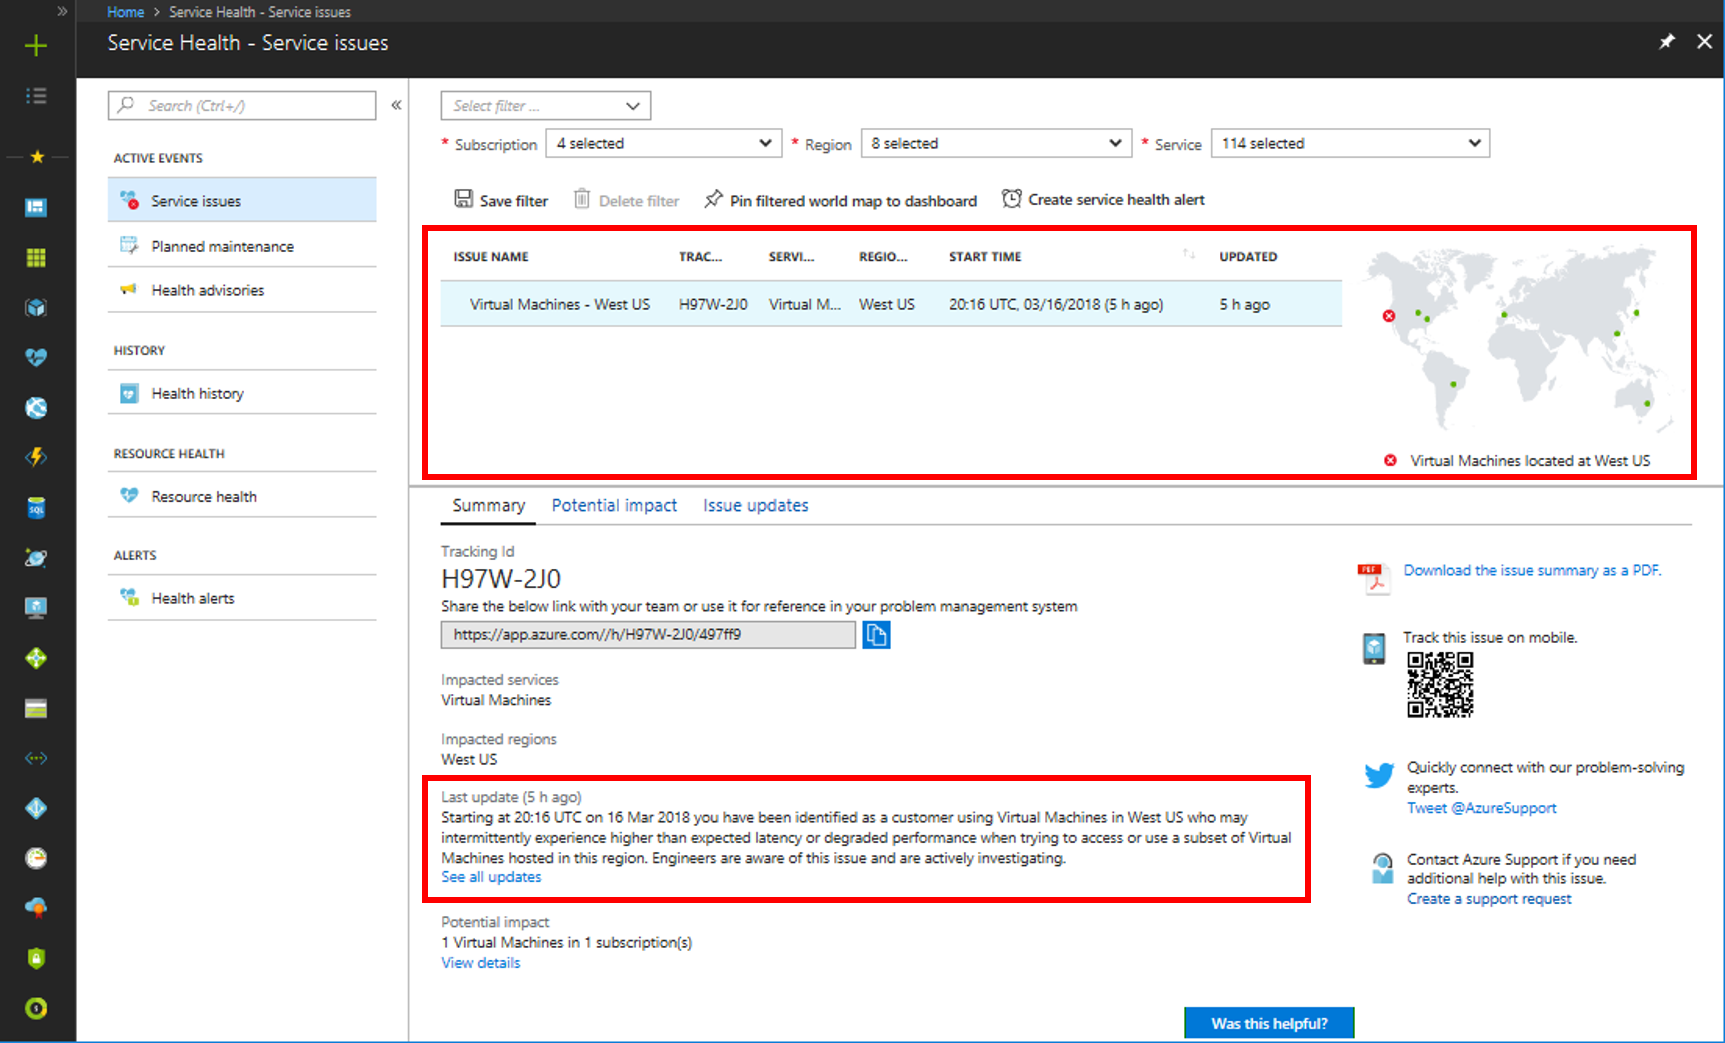Click Create service health alert

click(x=1103, y=199)
